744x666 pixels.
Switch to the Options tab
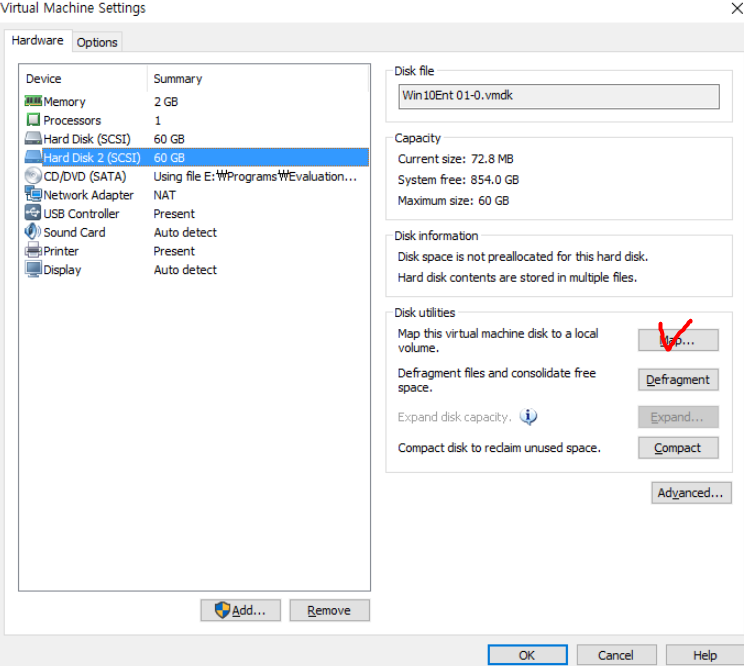click(x=97, y=42)
